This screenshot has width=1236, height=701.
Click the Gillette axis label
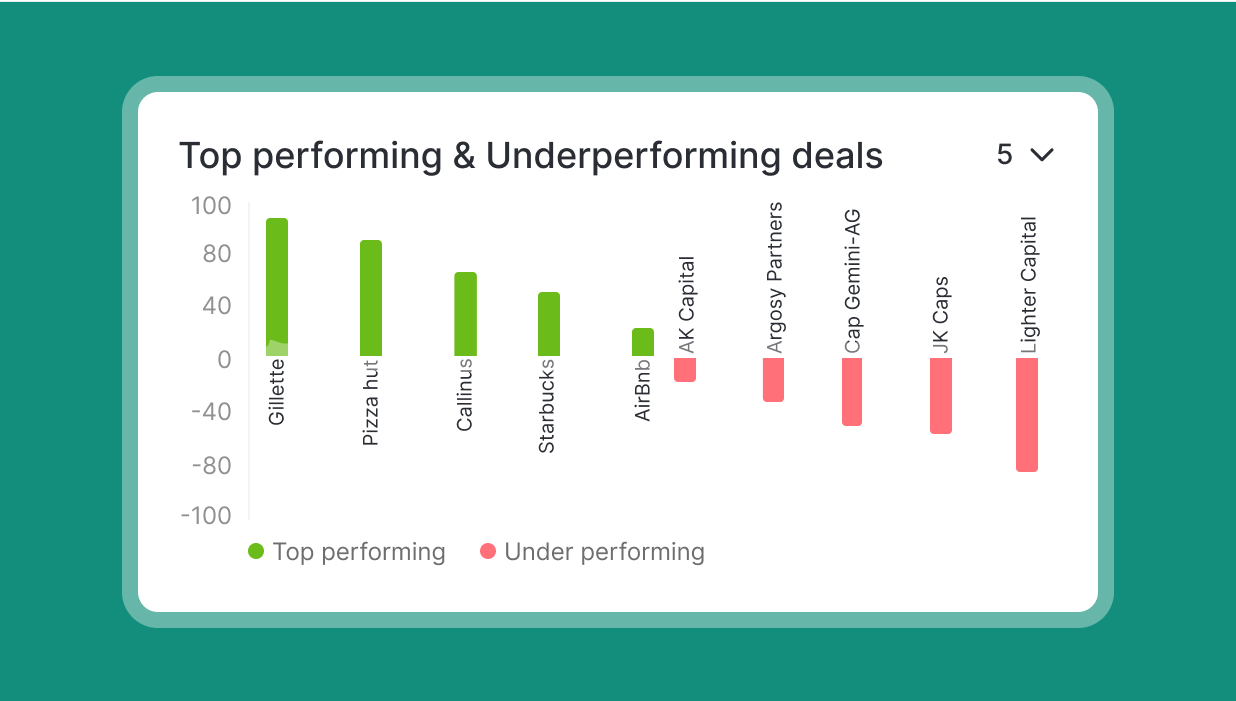[277, 393]
